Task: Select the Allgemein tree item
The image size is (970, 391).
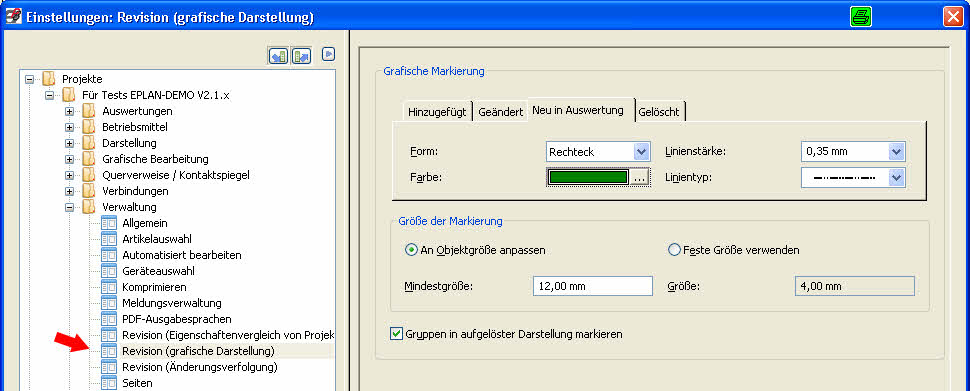Action: (x=145, y=223)
